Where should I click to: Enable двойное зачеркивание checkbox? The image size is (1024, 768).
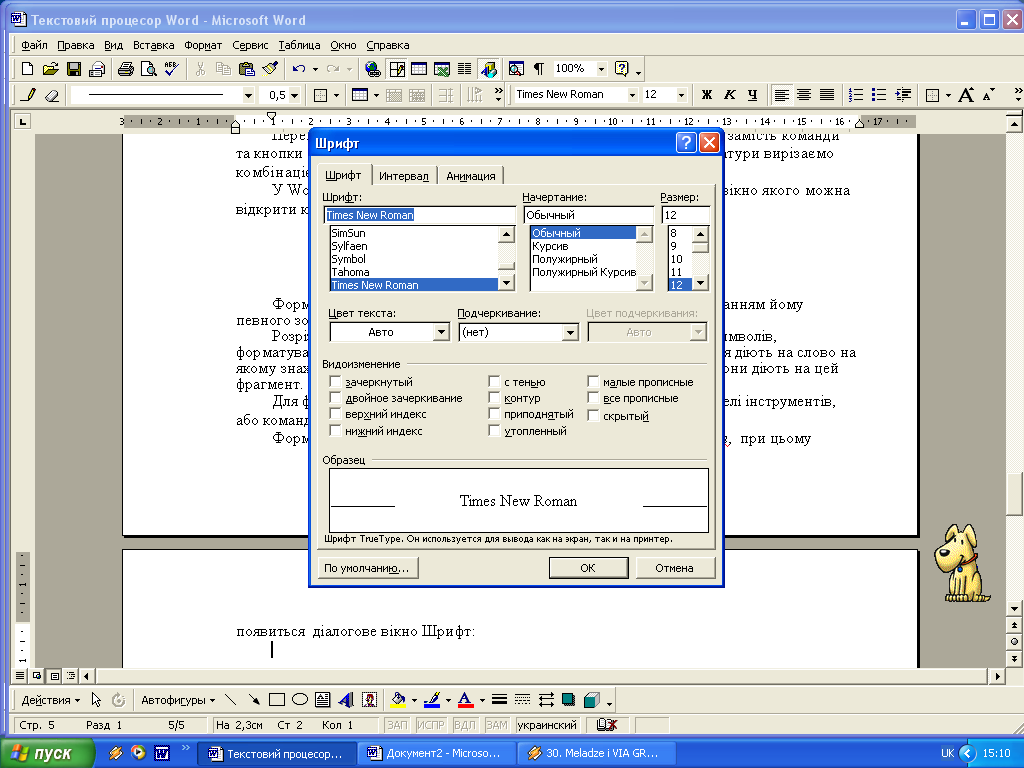[x=335, y=398]
